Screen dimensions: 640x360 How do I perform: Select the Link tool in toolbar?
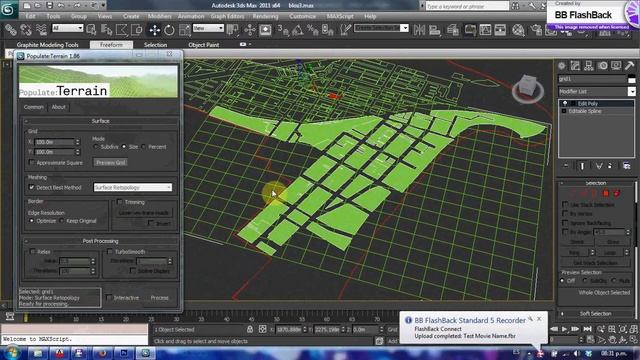(11, 30)
